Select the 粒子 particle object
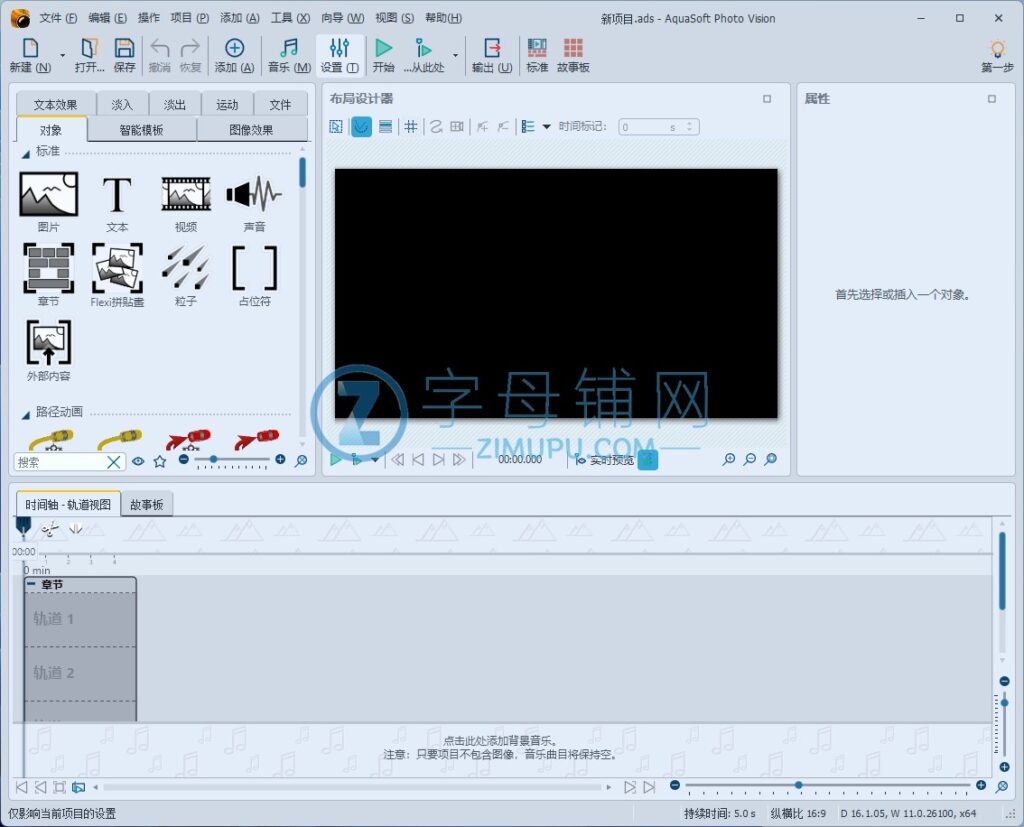This screenshot has width=1024, height=827. pos(185,275)
